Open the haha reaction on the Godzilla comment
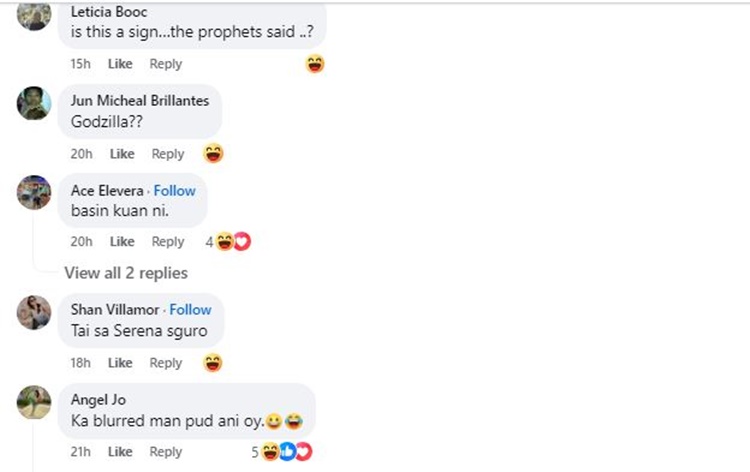The image size is (750, 472). tap(213, 154)
